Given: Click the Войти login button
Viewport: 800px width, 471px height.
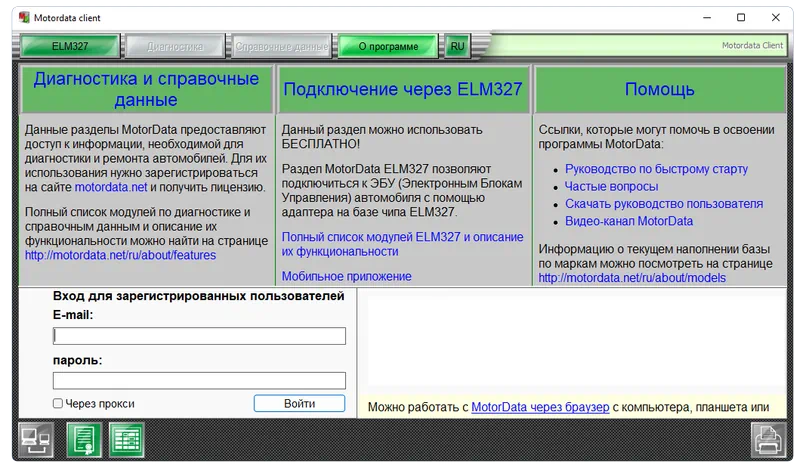Looking at the screenshot, I should pos(299,403).
